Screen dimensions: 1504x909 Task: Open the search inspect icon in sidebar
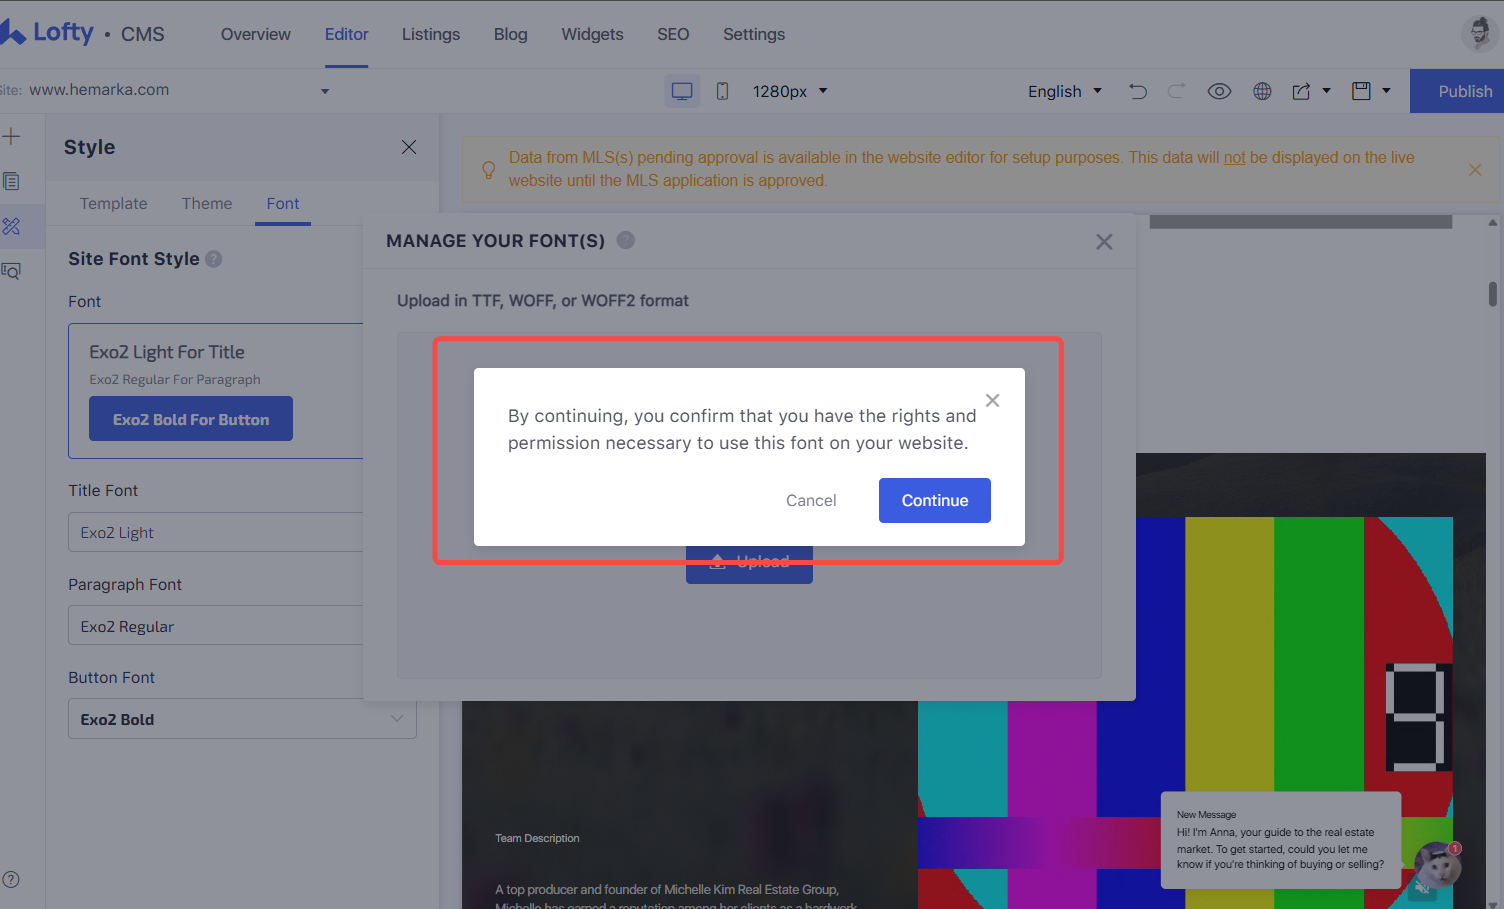(11, 271)
